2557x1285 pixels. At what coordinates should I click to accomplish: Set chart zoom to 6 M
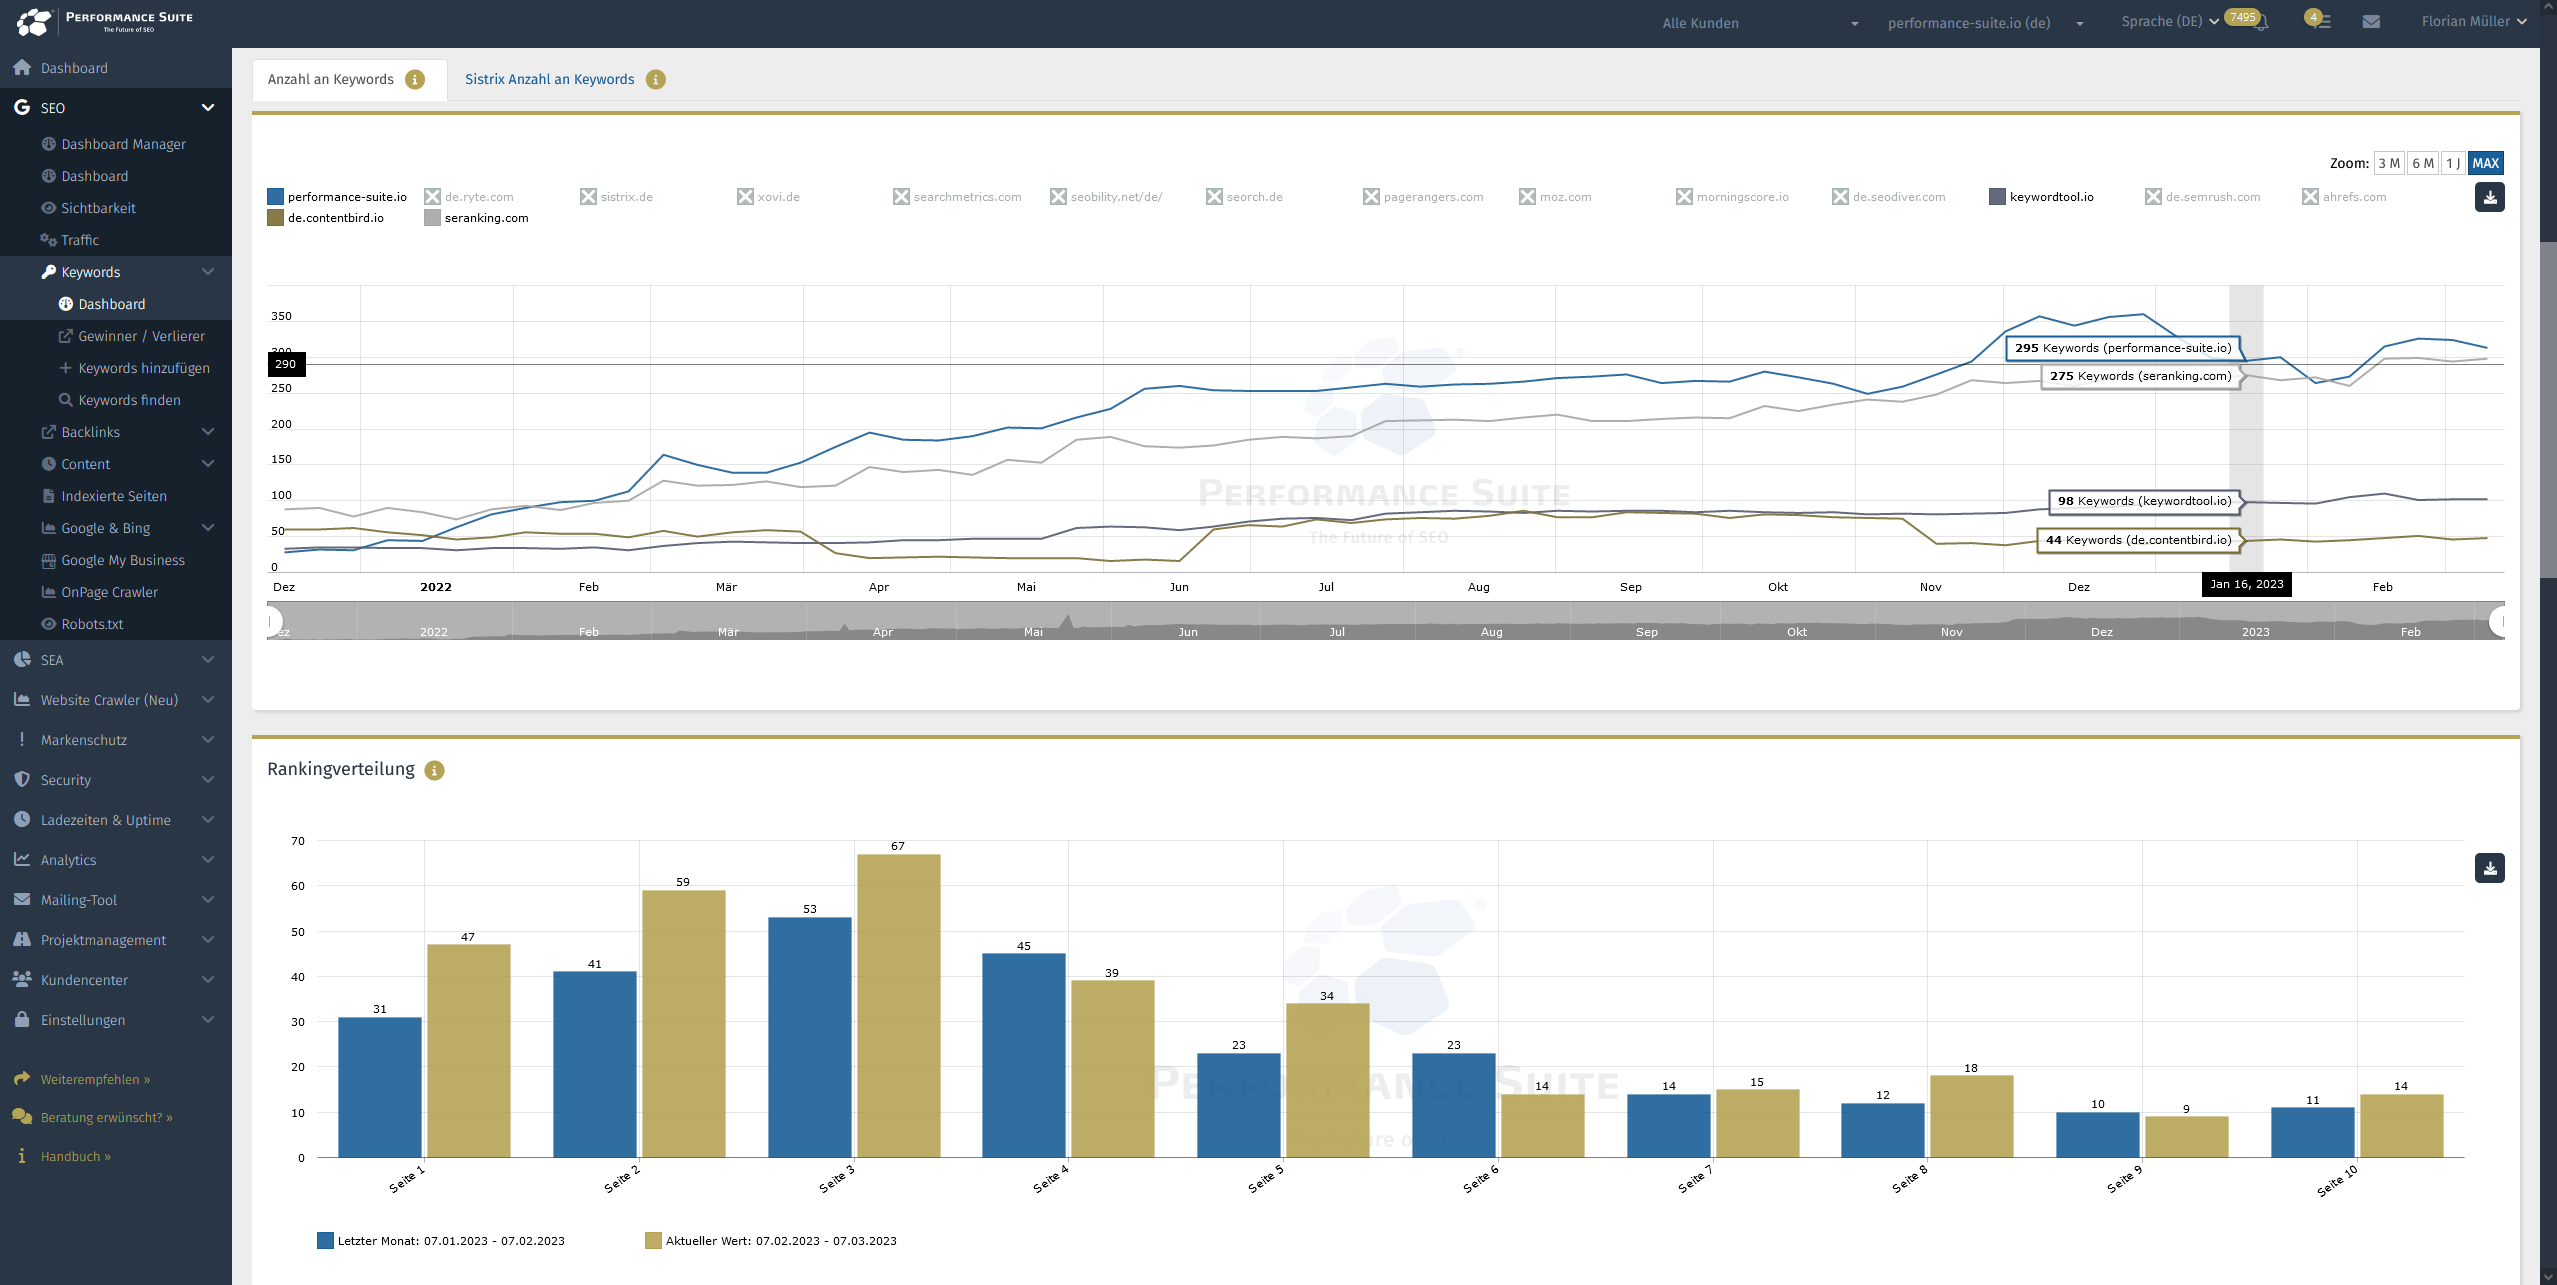coord(2422,163)
